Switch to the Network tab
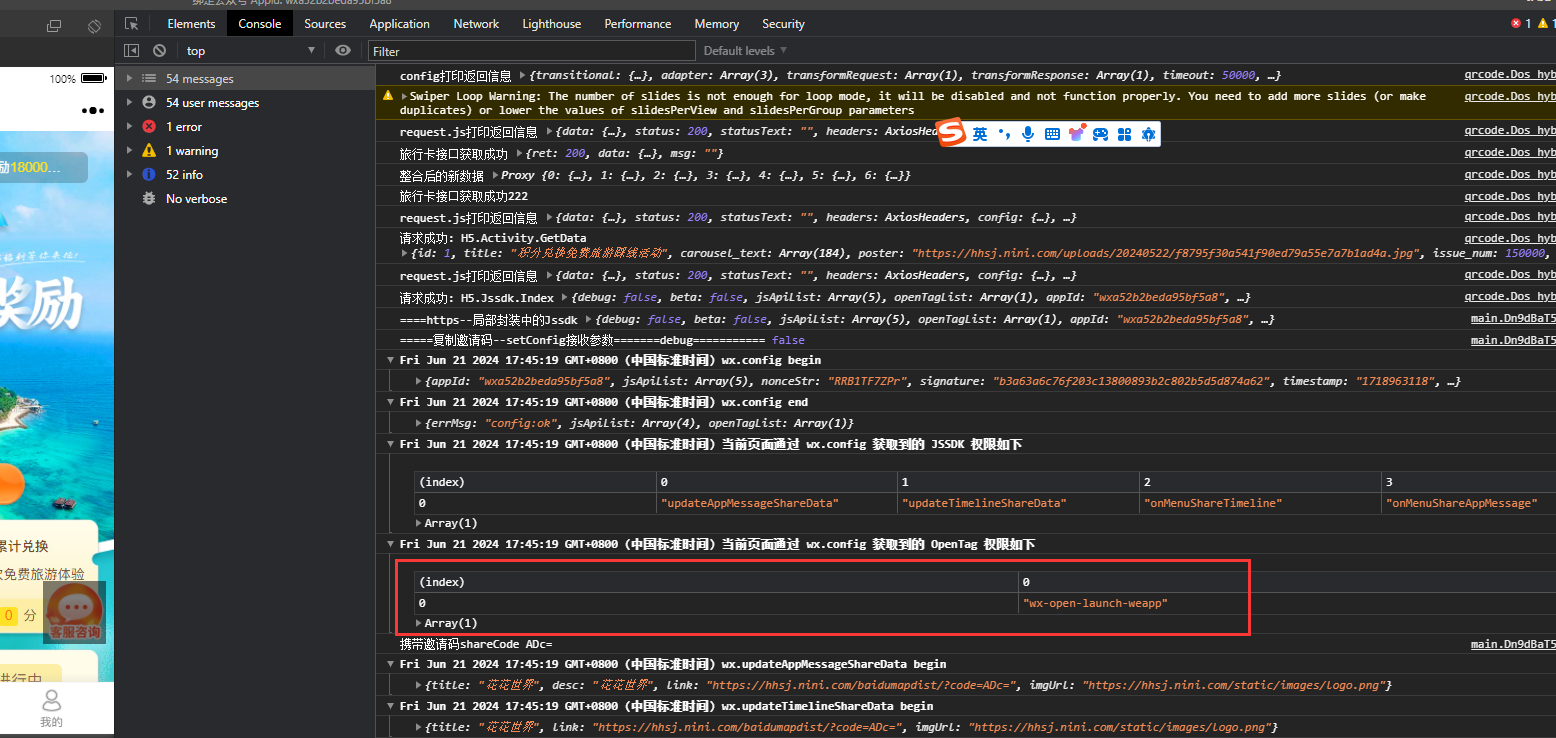 click(x=476, y=24)
